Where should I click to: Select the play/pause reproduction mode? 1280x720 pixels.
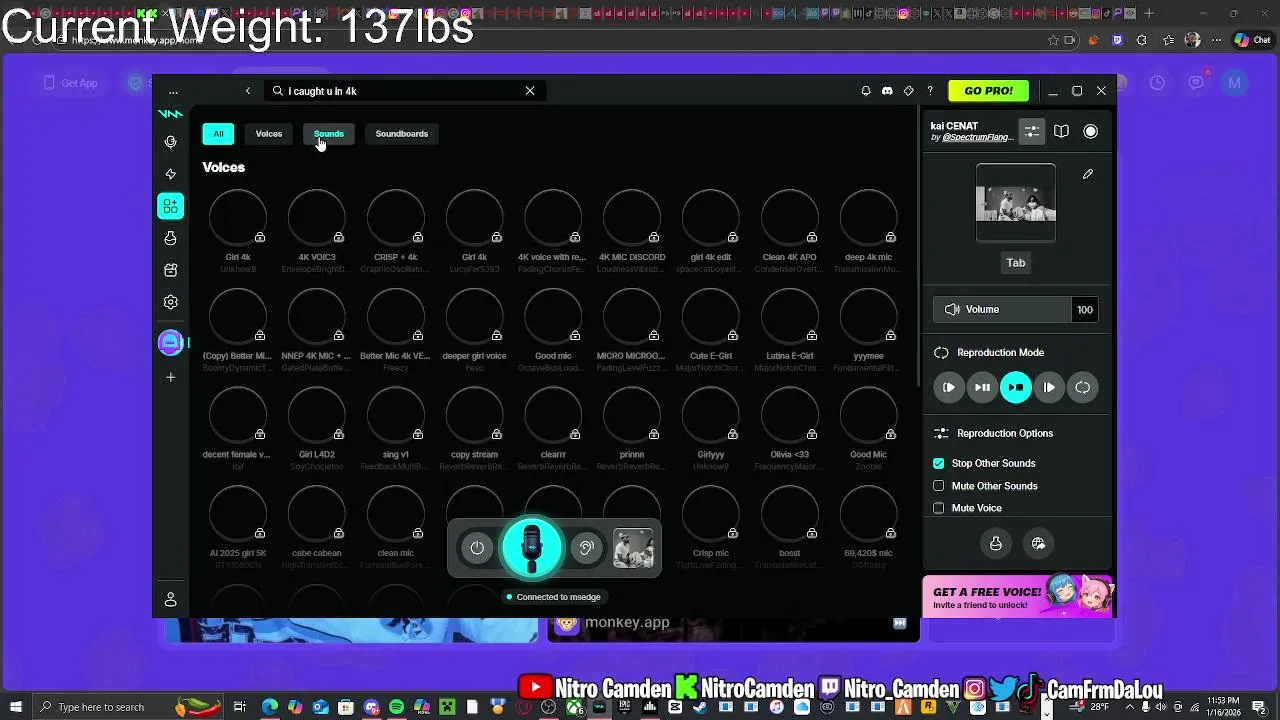tap(983, 387)
